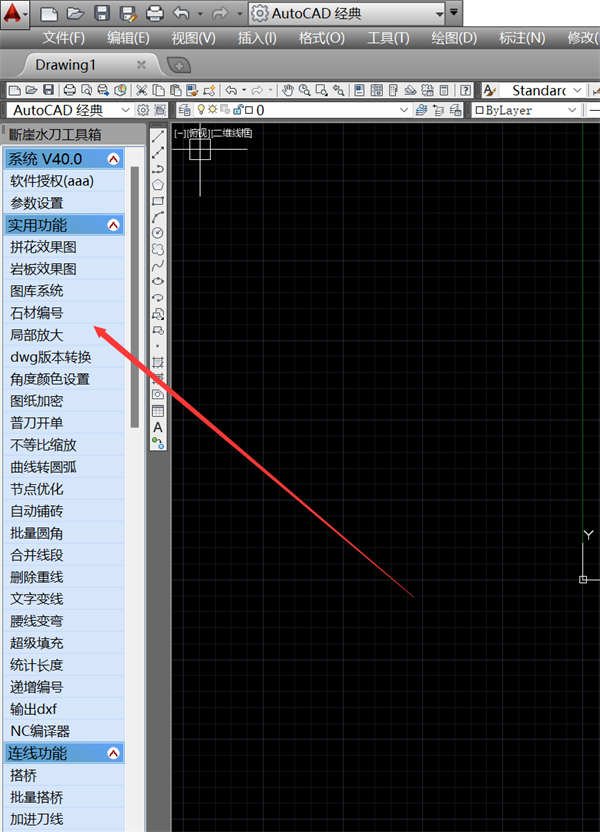Screen dimensions: 600x832
Task: Switch to the Drawing1 tab
Action: point(65,65)
